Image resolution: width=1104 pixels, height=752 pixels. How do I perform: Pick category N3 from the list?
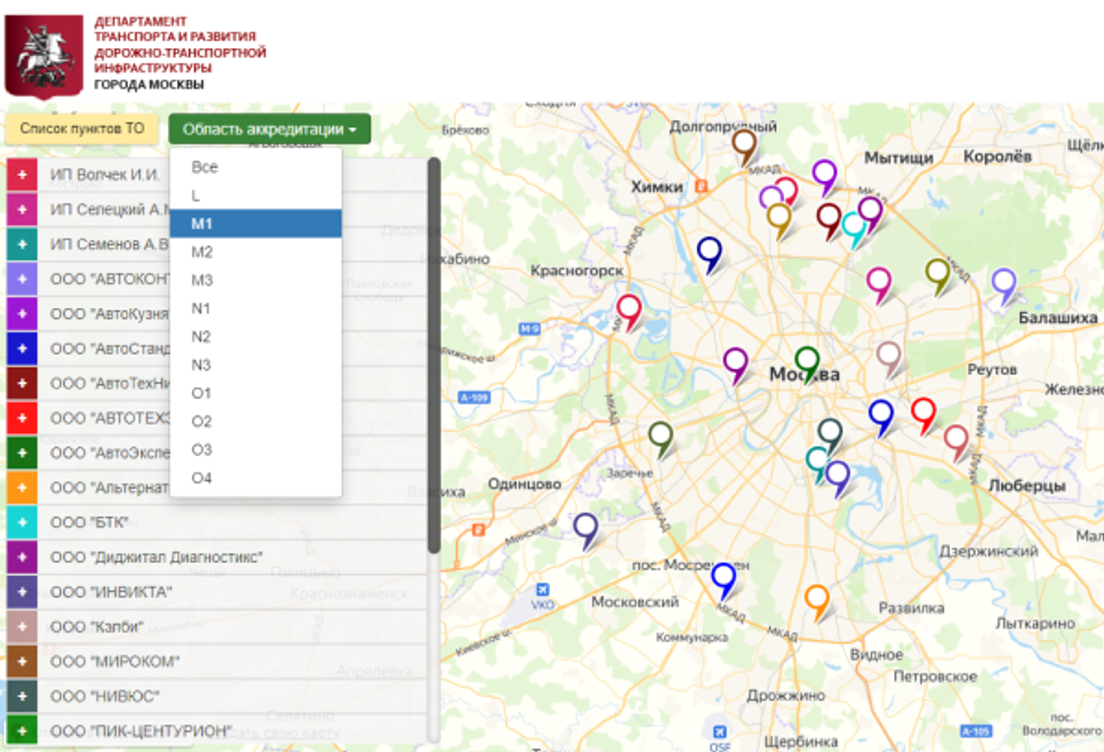256,365
